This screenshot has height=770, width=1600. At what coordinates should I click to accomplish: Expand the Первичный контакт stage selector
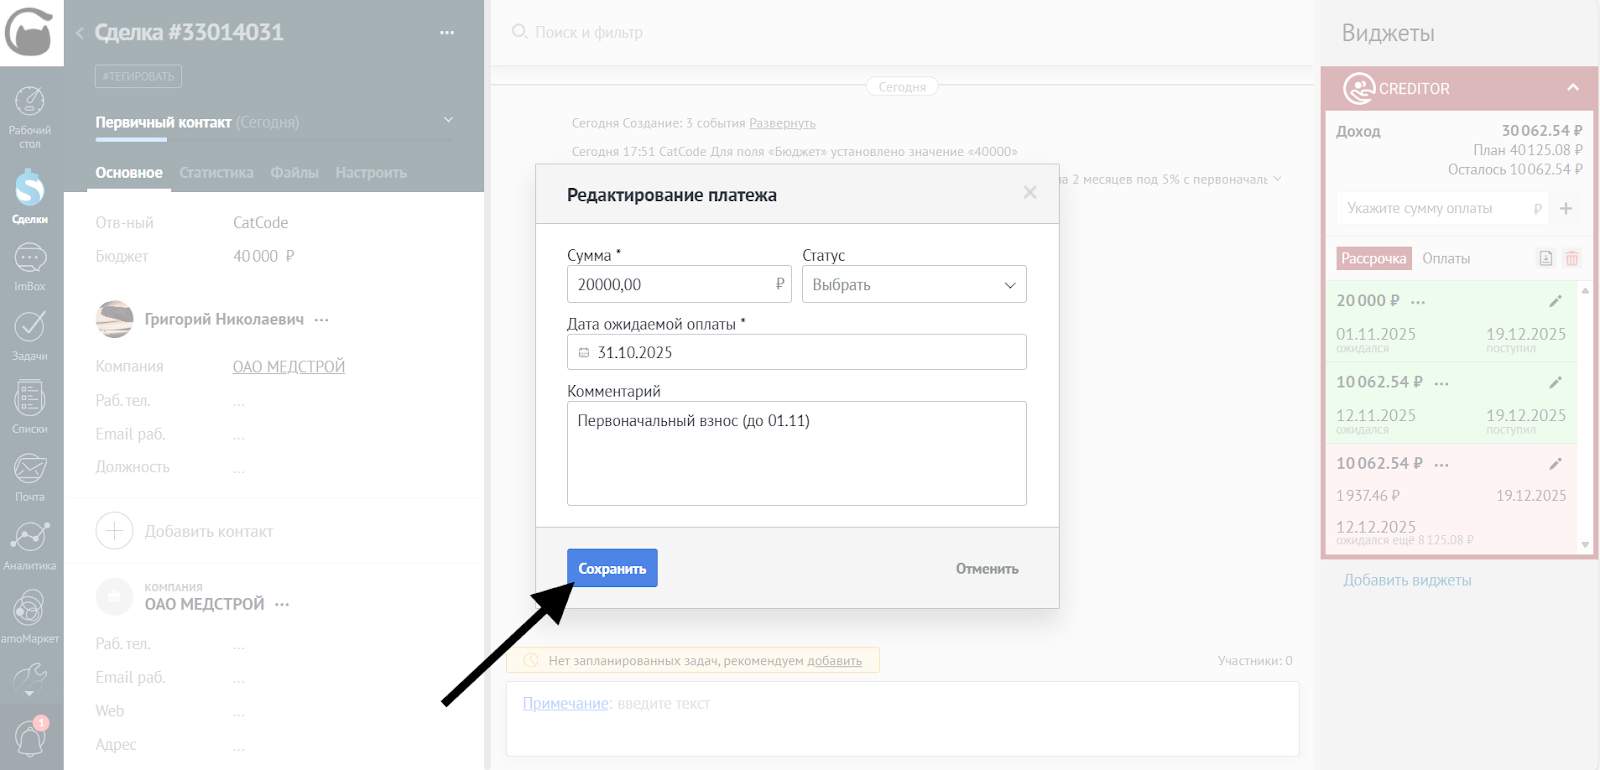coord(448,121)
